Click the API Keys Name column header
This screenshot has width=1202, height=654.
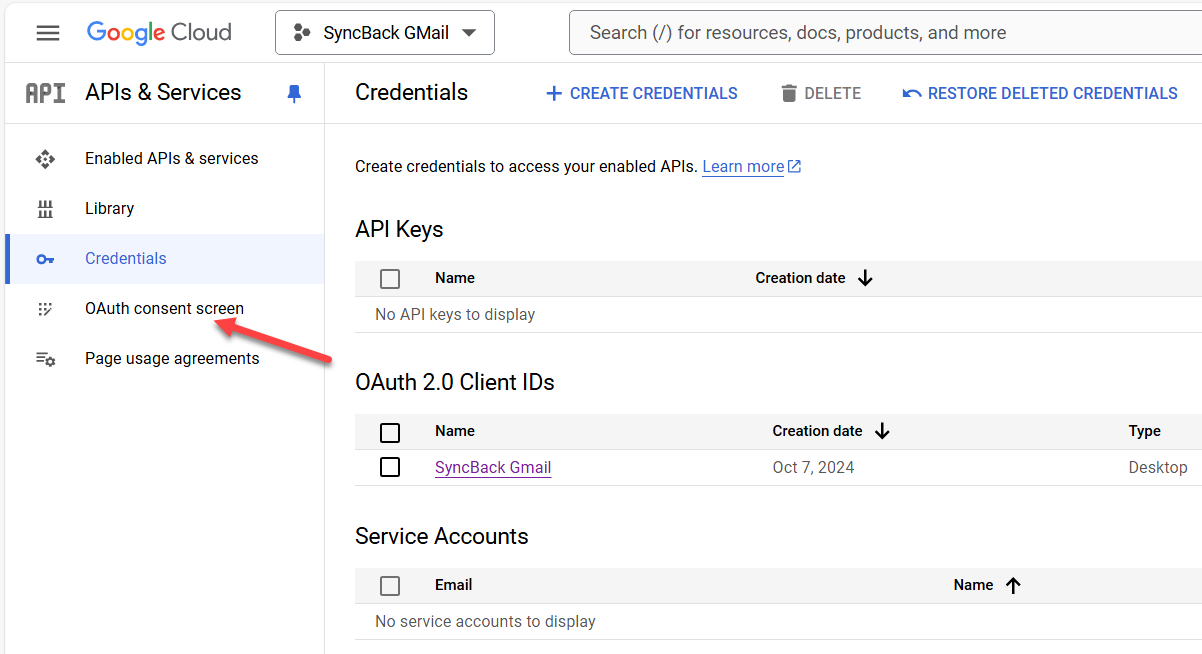(455, 278)
